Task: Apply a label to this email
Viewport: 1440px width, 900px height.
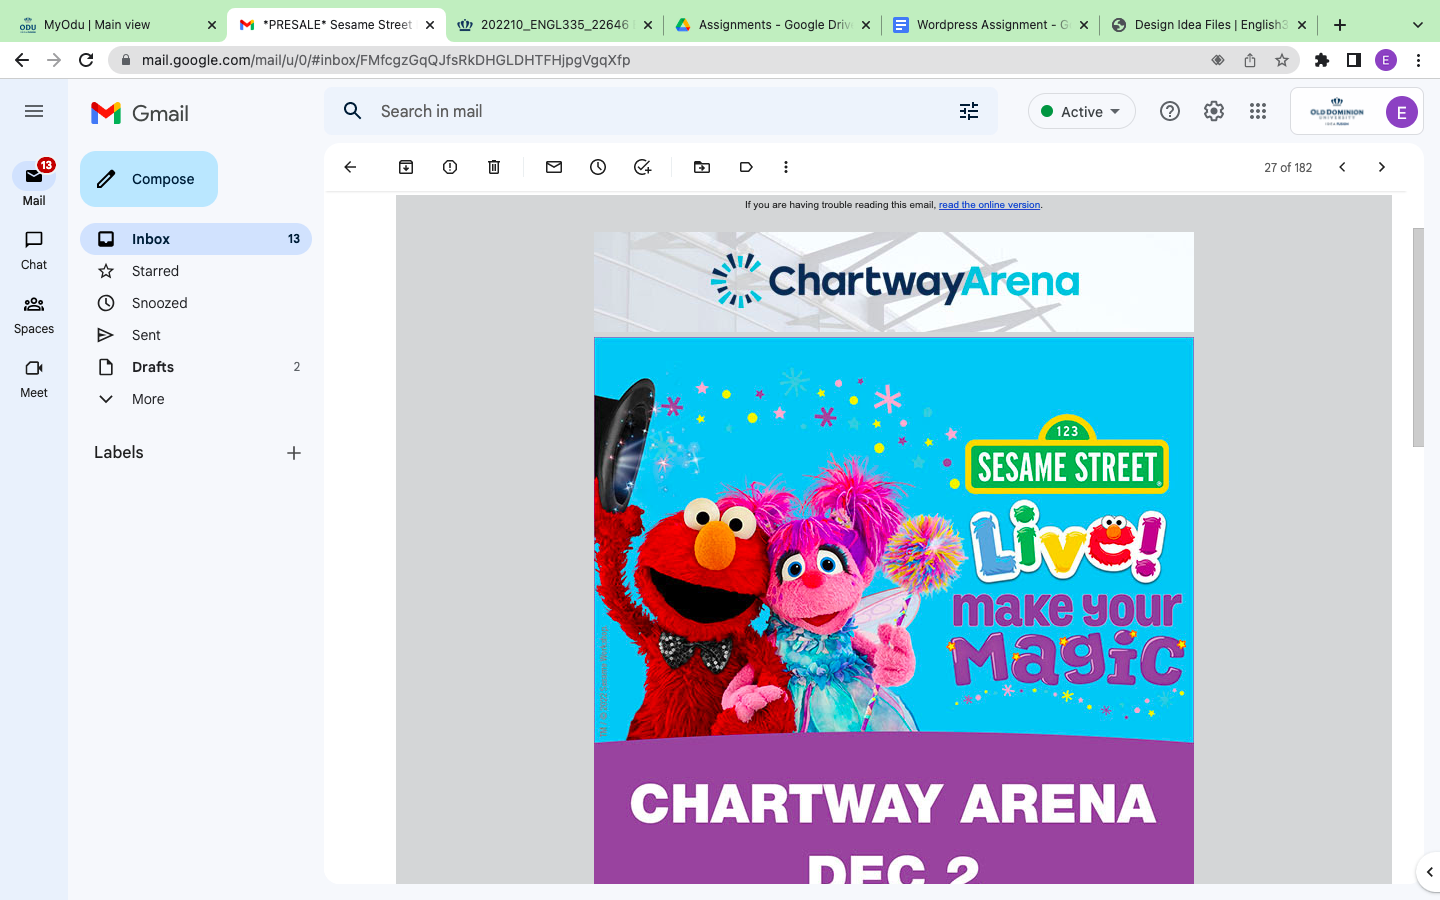Action: click(x=746, y=167)
